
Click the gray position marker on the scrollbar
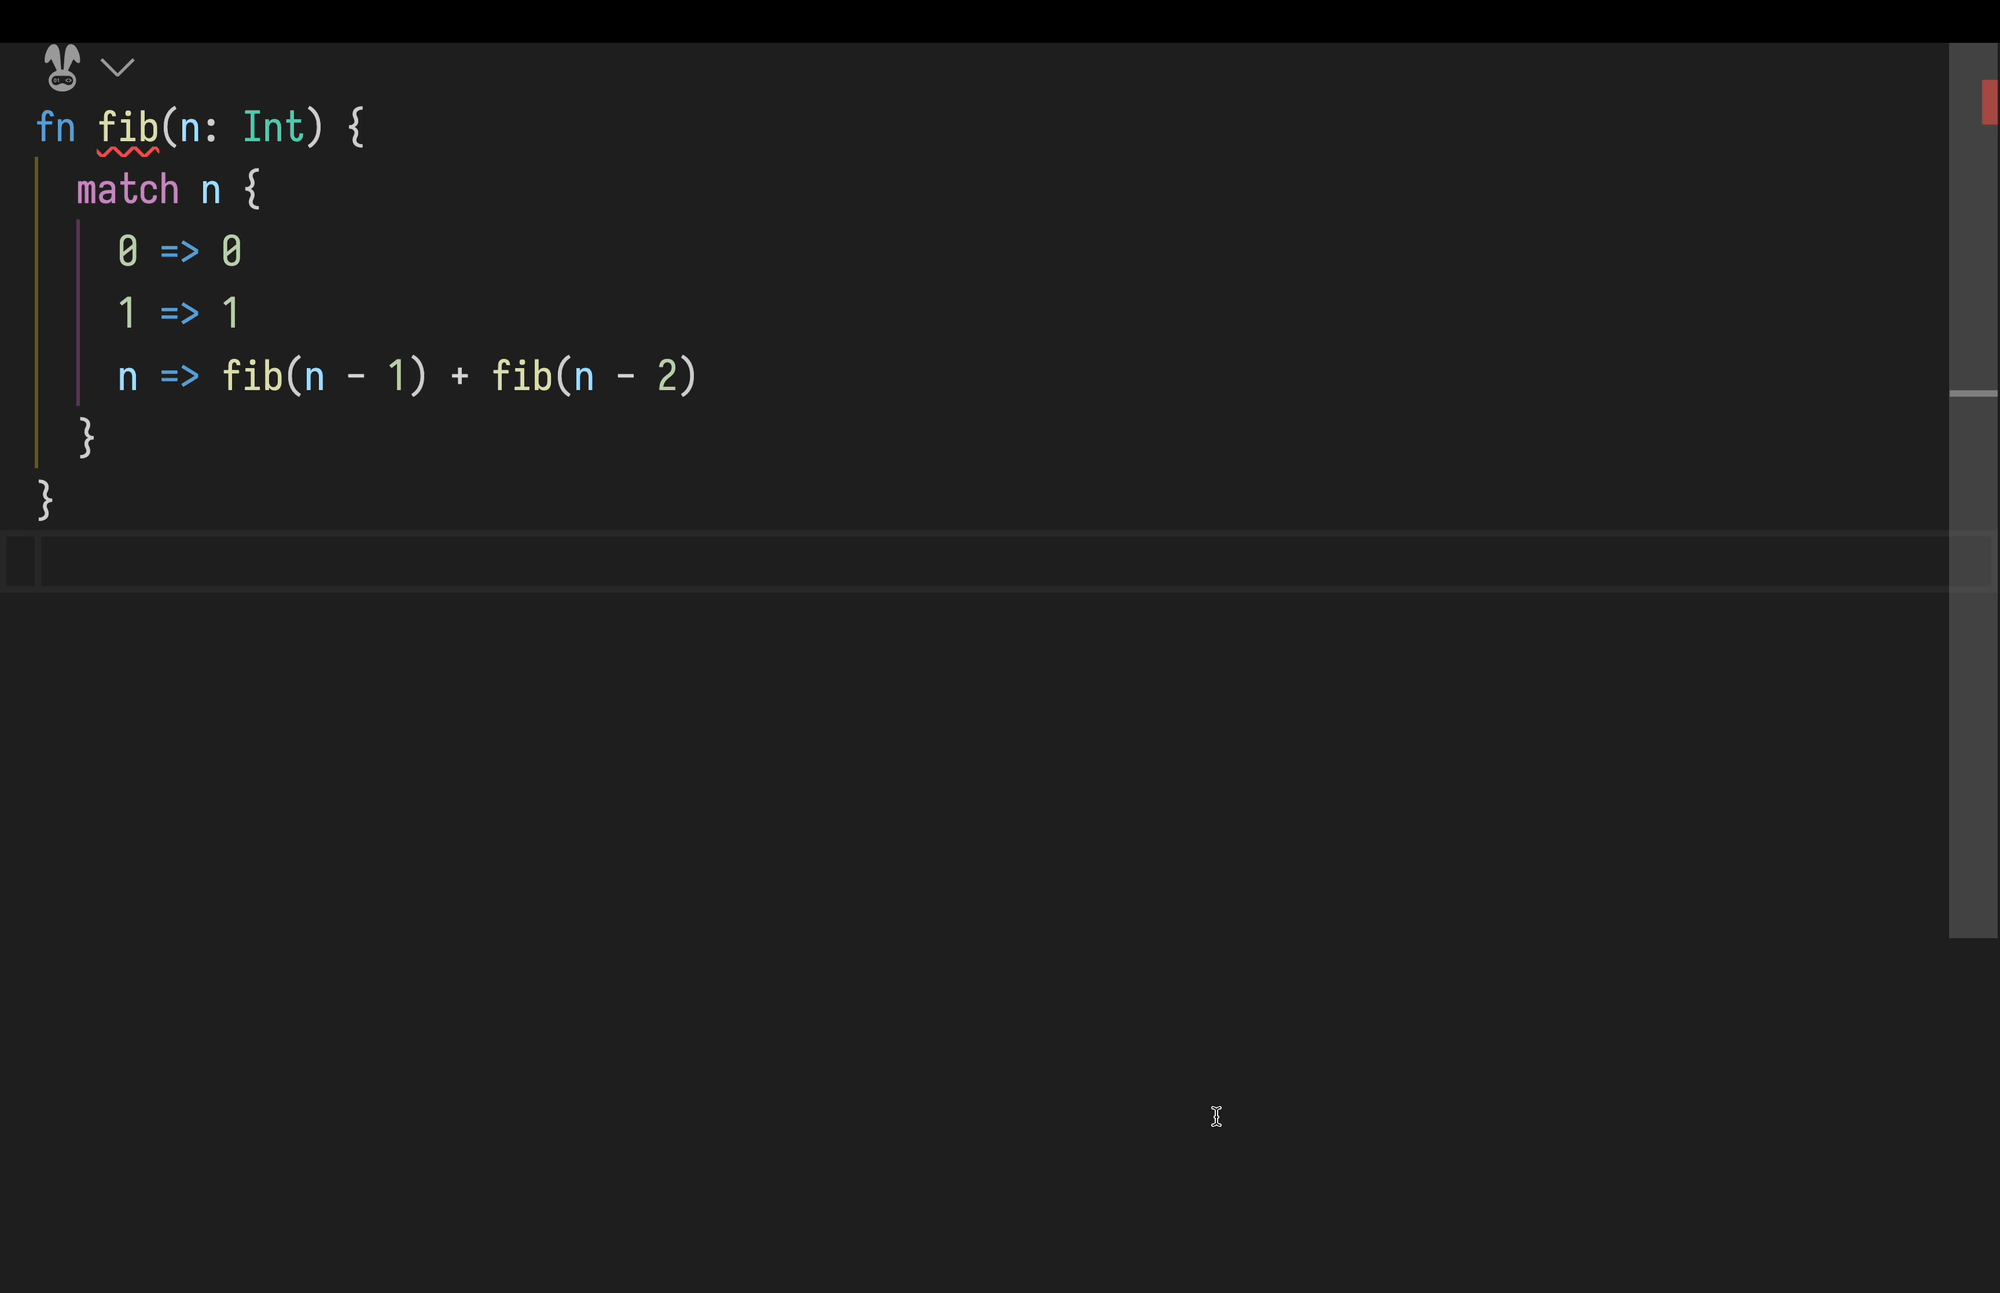point(1971,393)
